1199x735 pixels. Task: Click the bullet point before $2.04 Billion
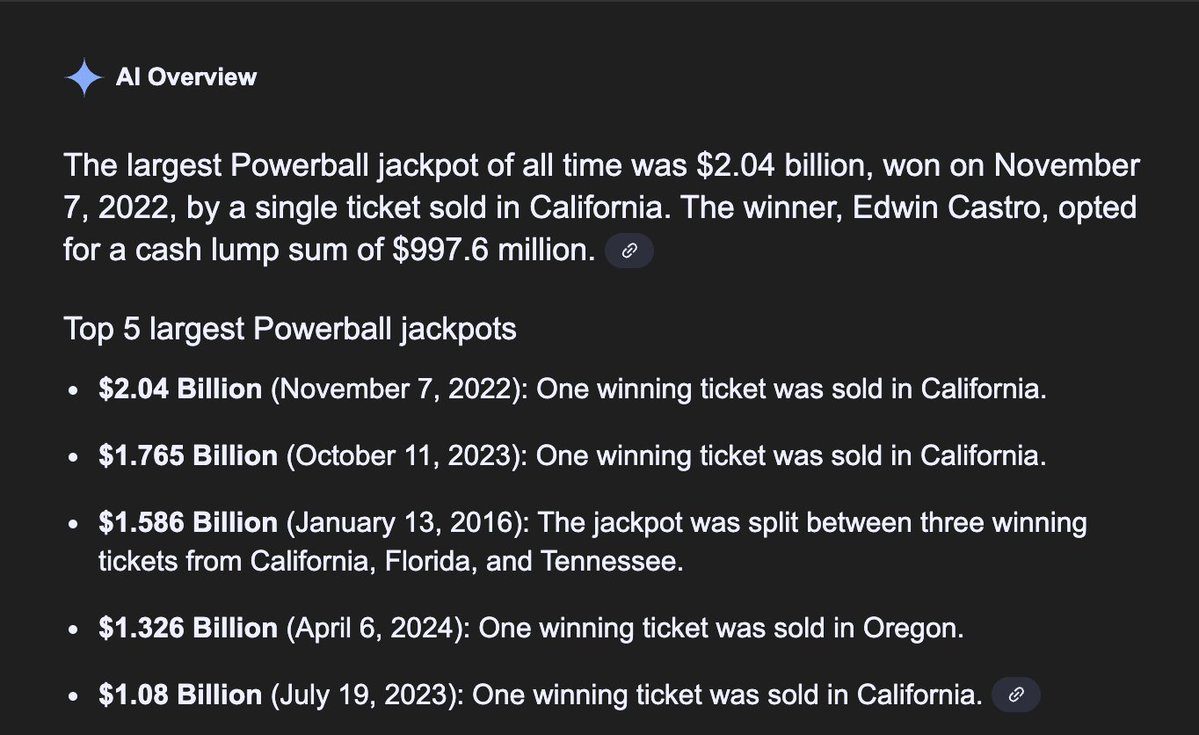pyautogui.click(x=73, y=390)
